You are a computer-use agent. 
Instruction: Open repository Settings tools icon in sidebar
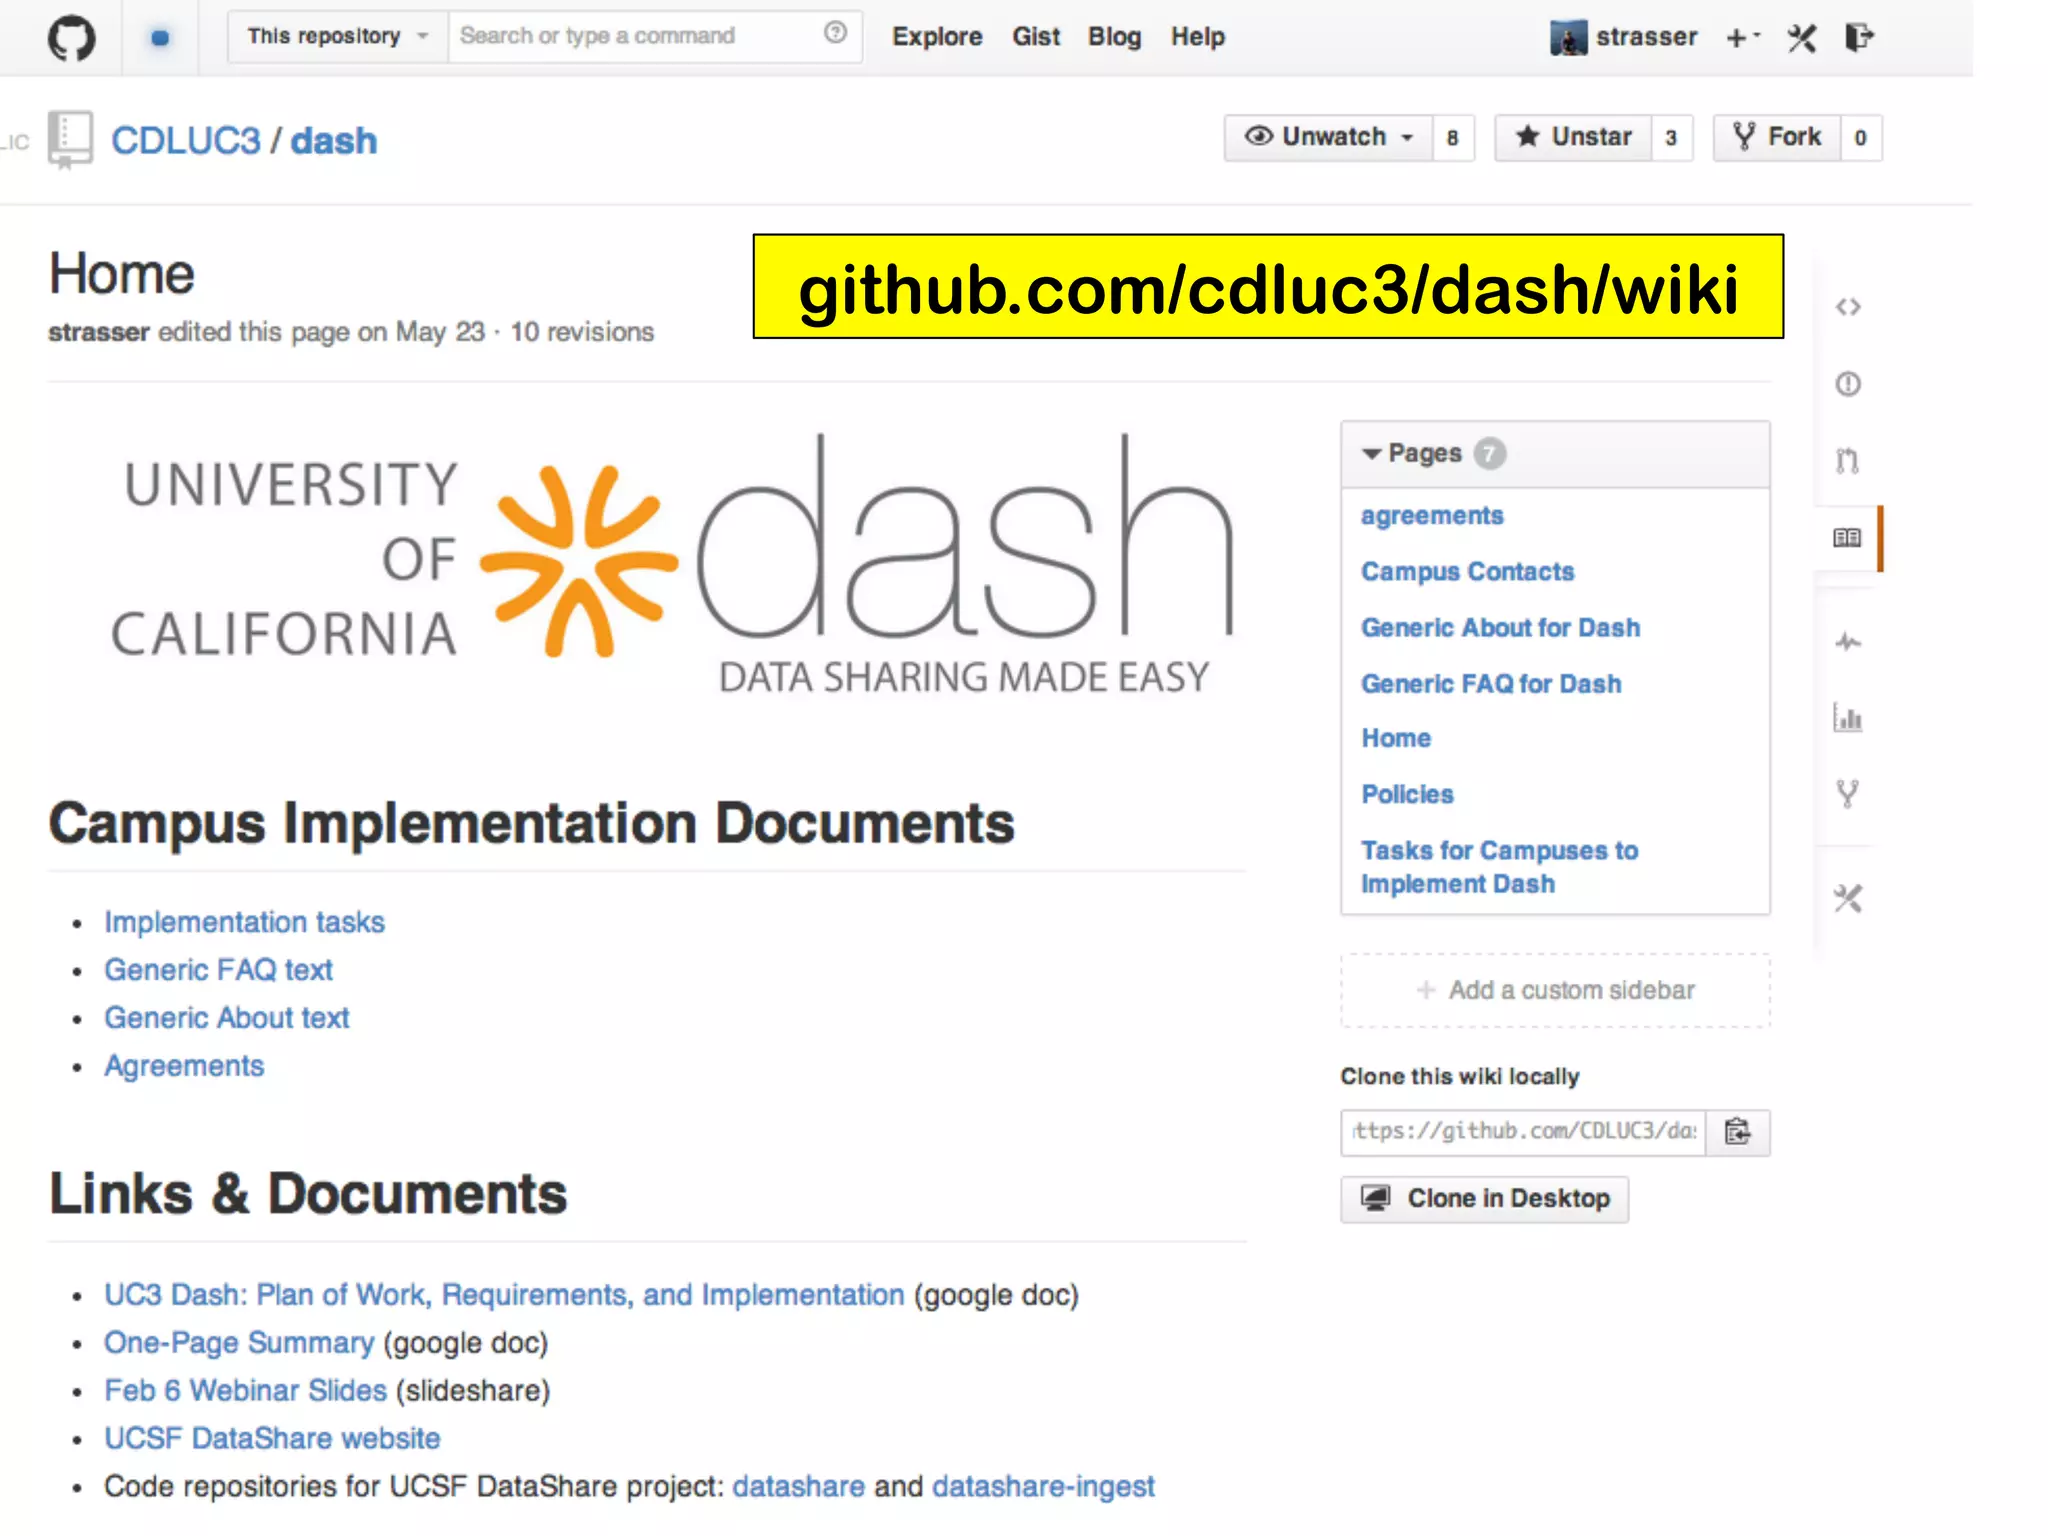(1848, 898)
